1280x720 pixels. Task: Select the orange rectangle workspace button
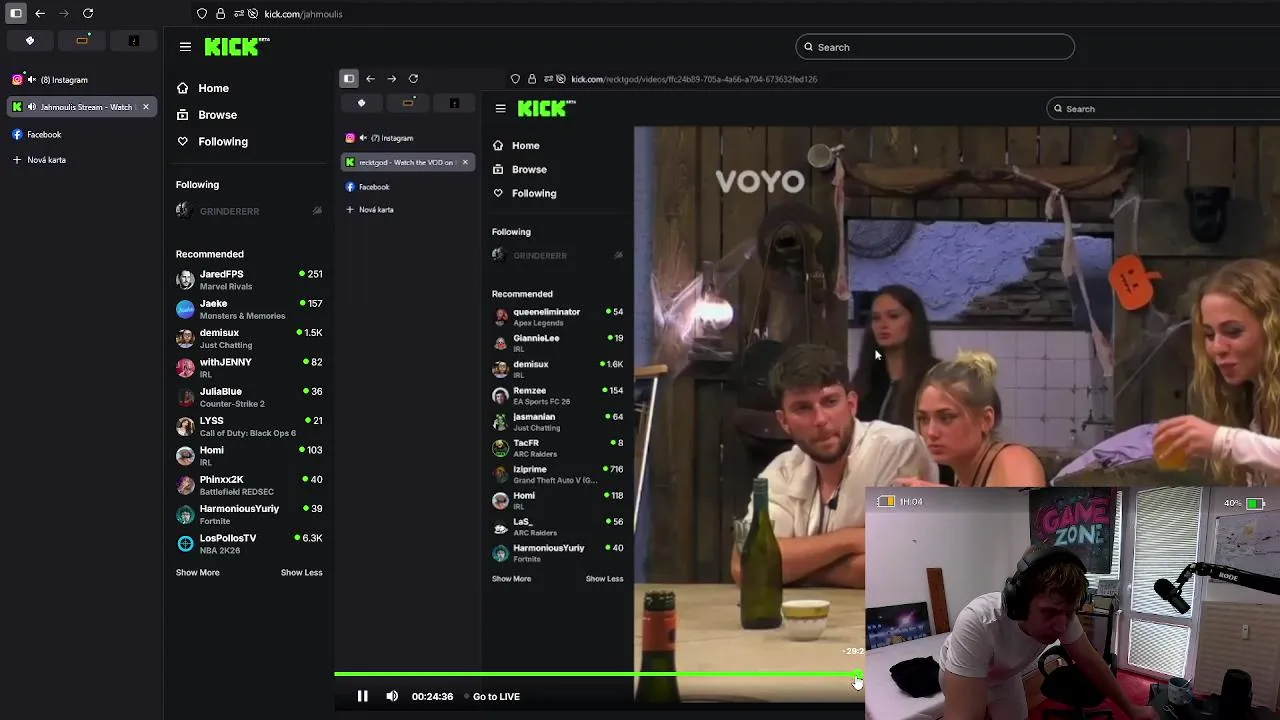[82, 41]
